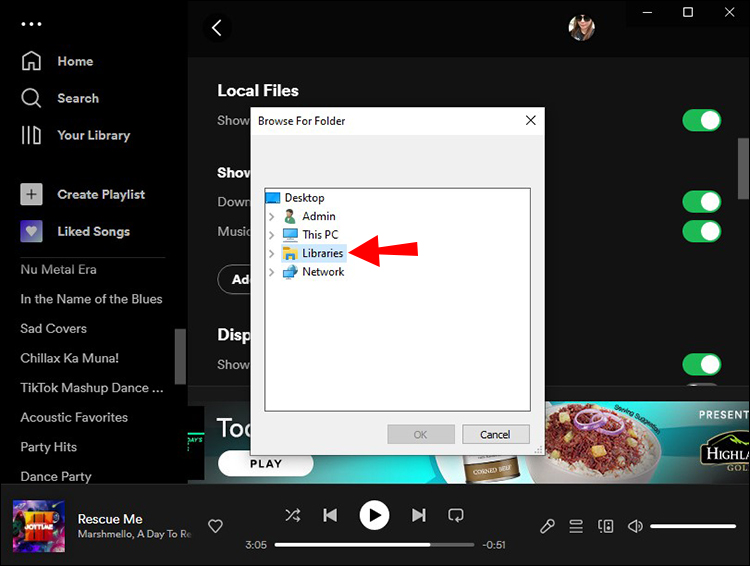Expand the Libraries tree node
750x566 pixels.
pyautogui.click(x=271, y=254)
